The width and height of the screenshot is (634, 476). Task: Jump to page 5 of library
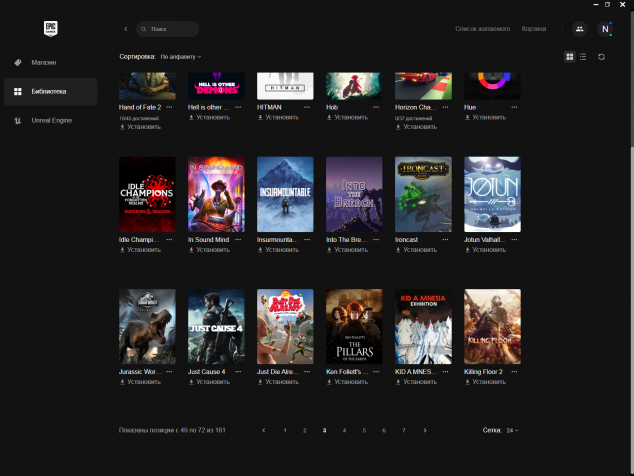[x=364, y=430]
